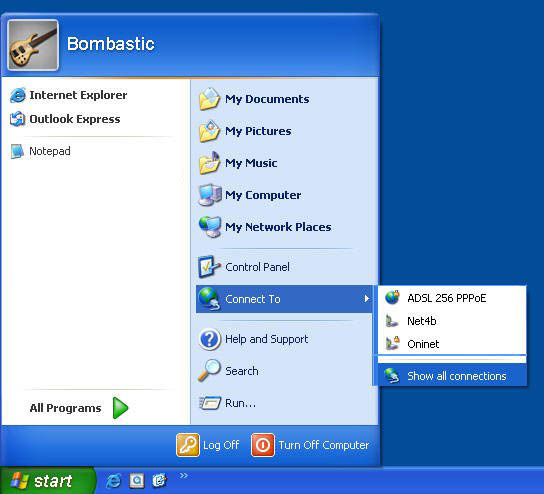The height and width of the screenshot is (494, 544).
Task: Click the Internet Explorer label
Action: click(x=78, y=95)
